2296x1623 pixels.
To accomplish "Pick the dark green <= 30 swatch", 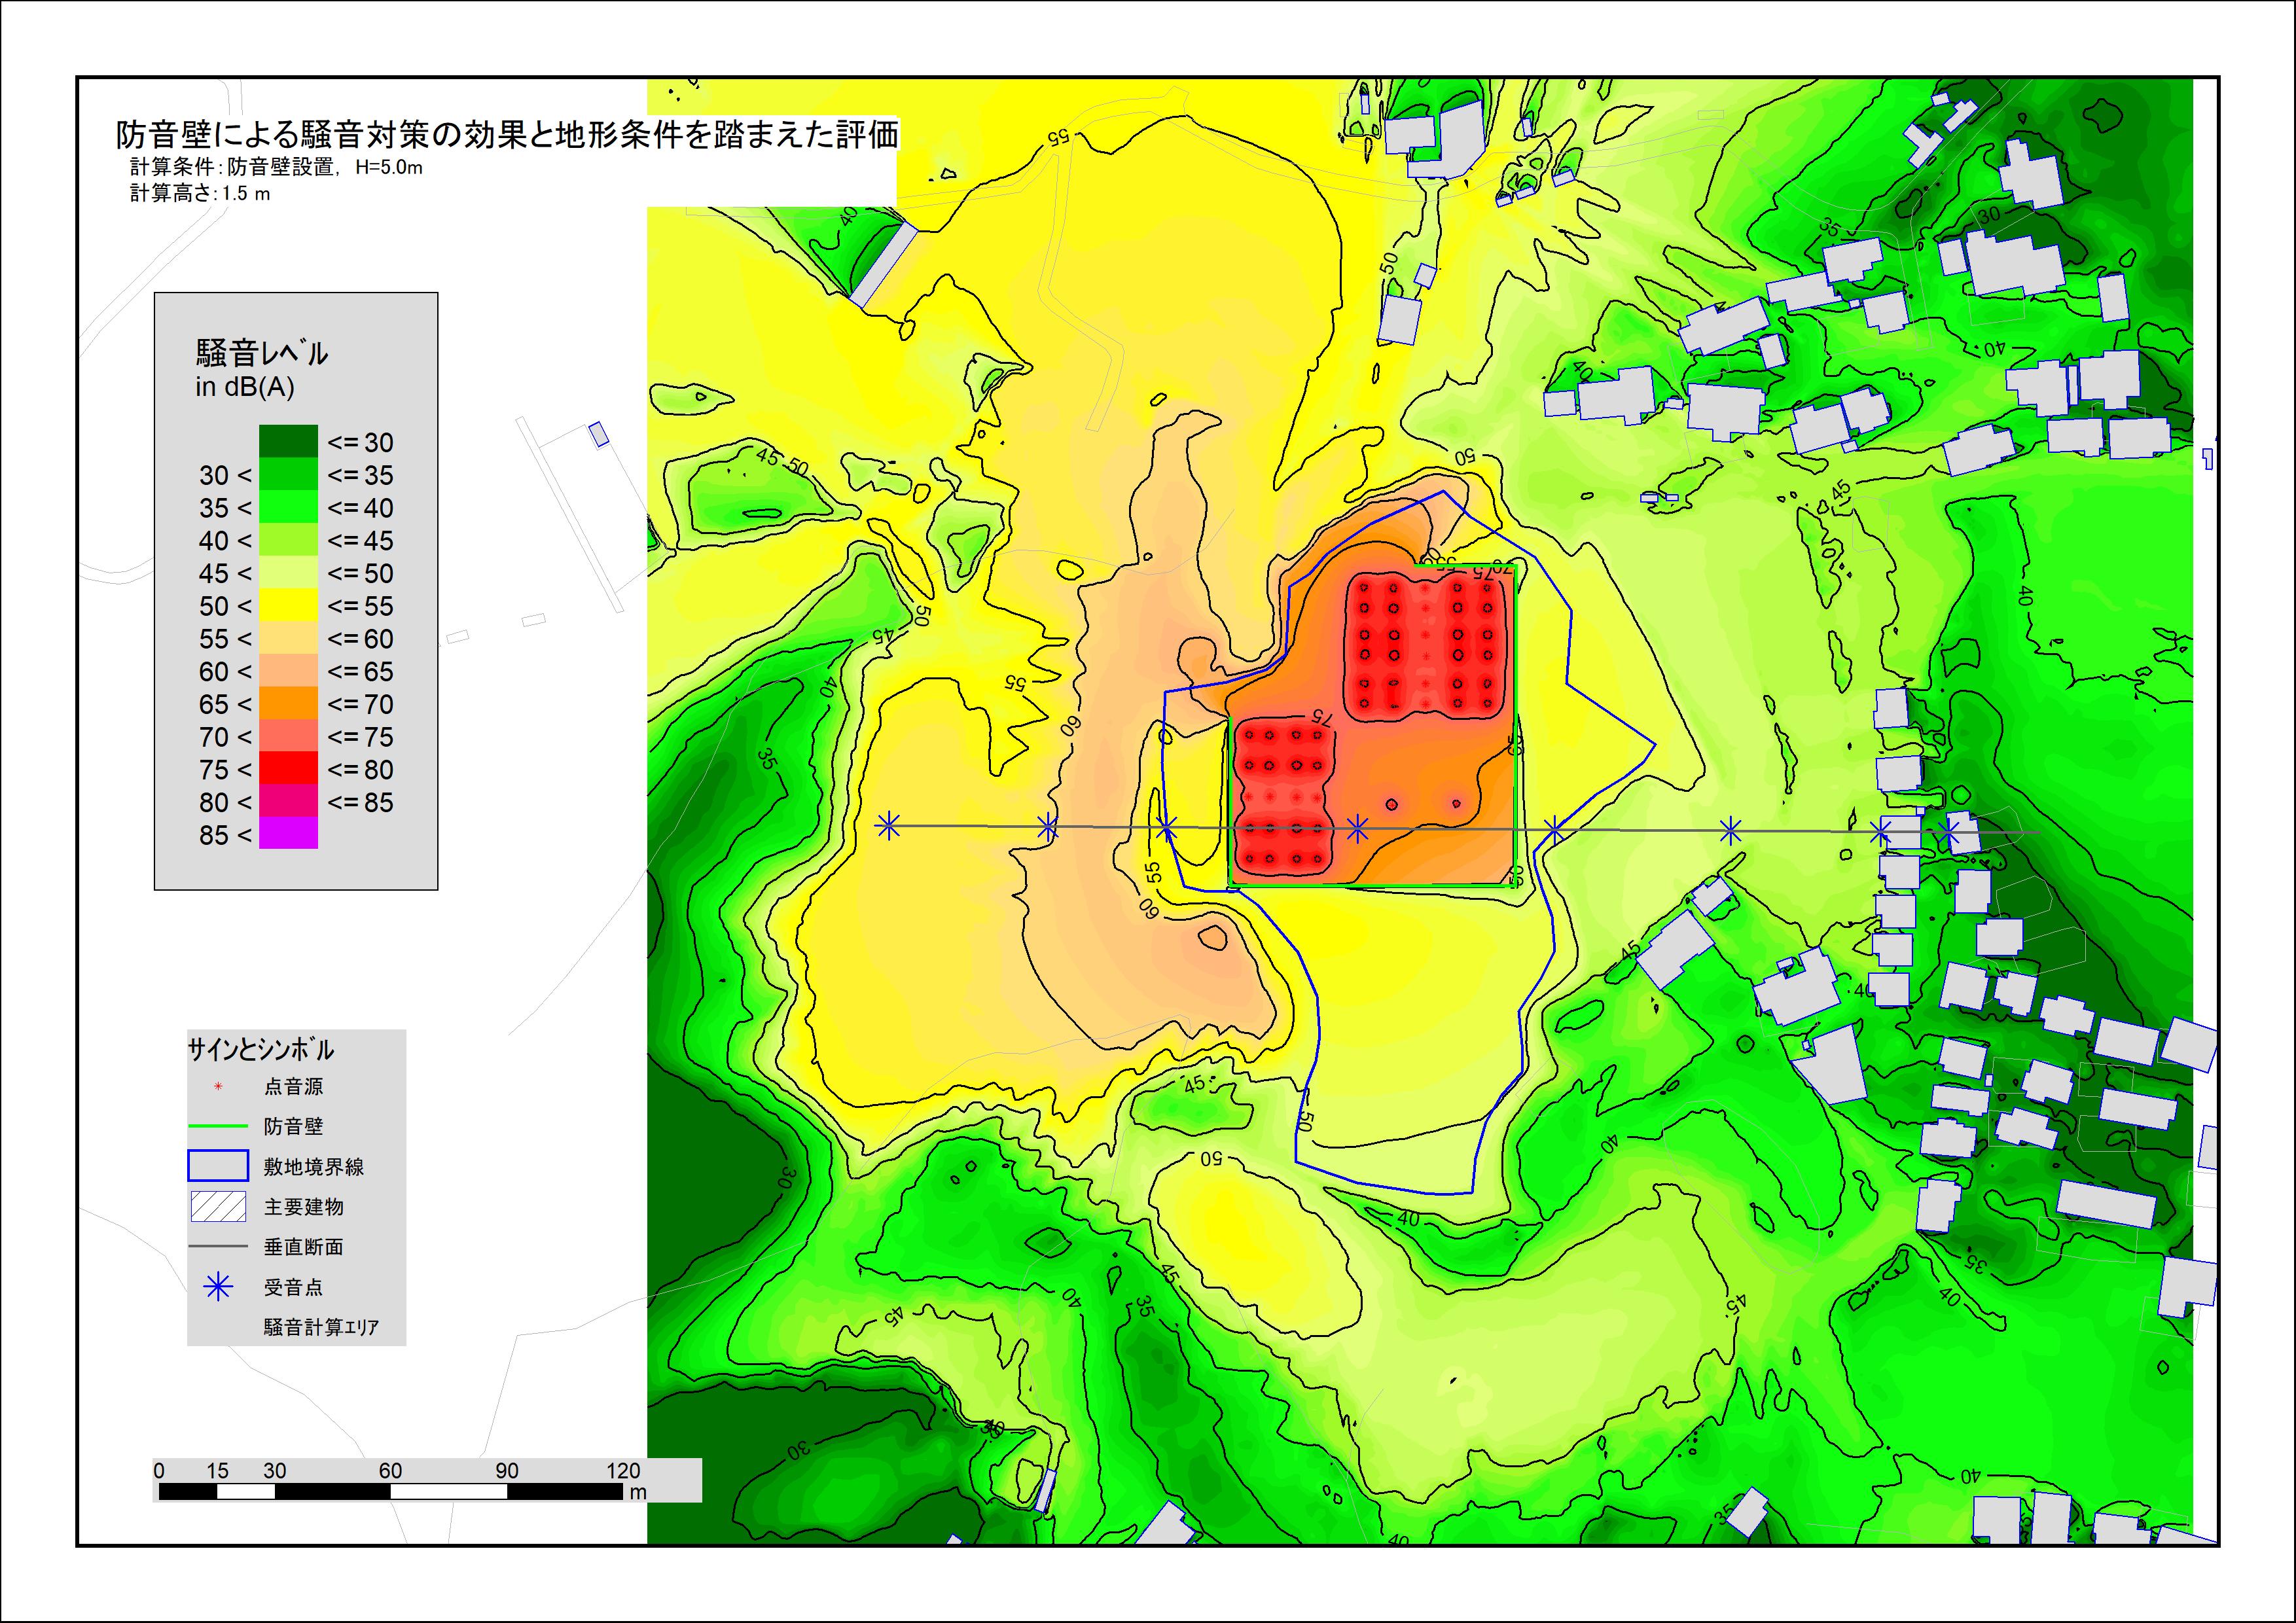I will [288, 441].
